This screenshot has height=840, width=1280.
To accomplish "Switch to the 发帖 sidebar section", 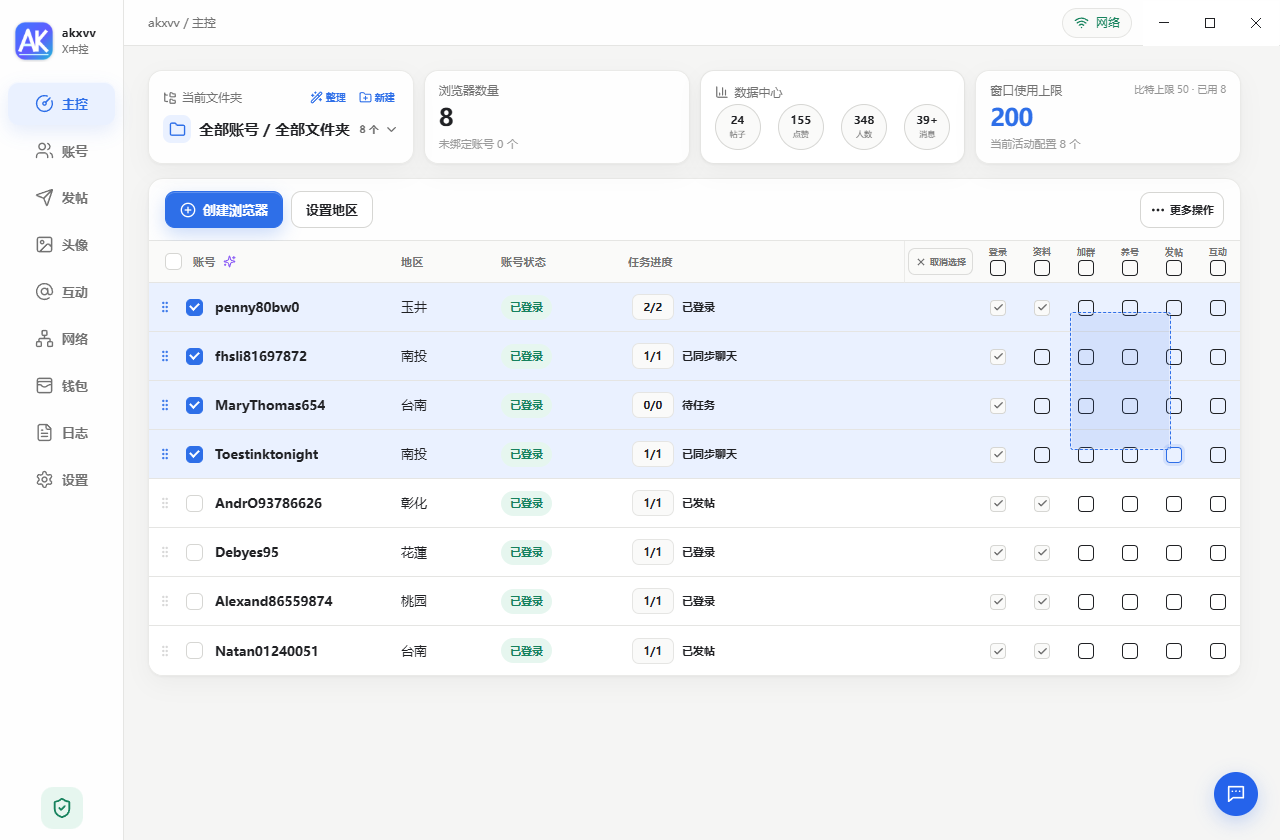I will (62, 198).
